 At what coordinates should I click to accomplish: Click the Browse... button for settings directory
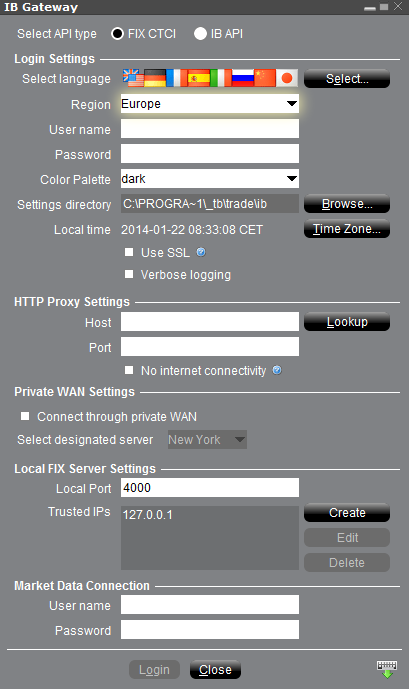[x=347, y=204]
